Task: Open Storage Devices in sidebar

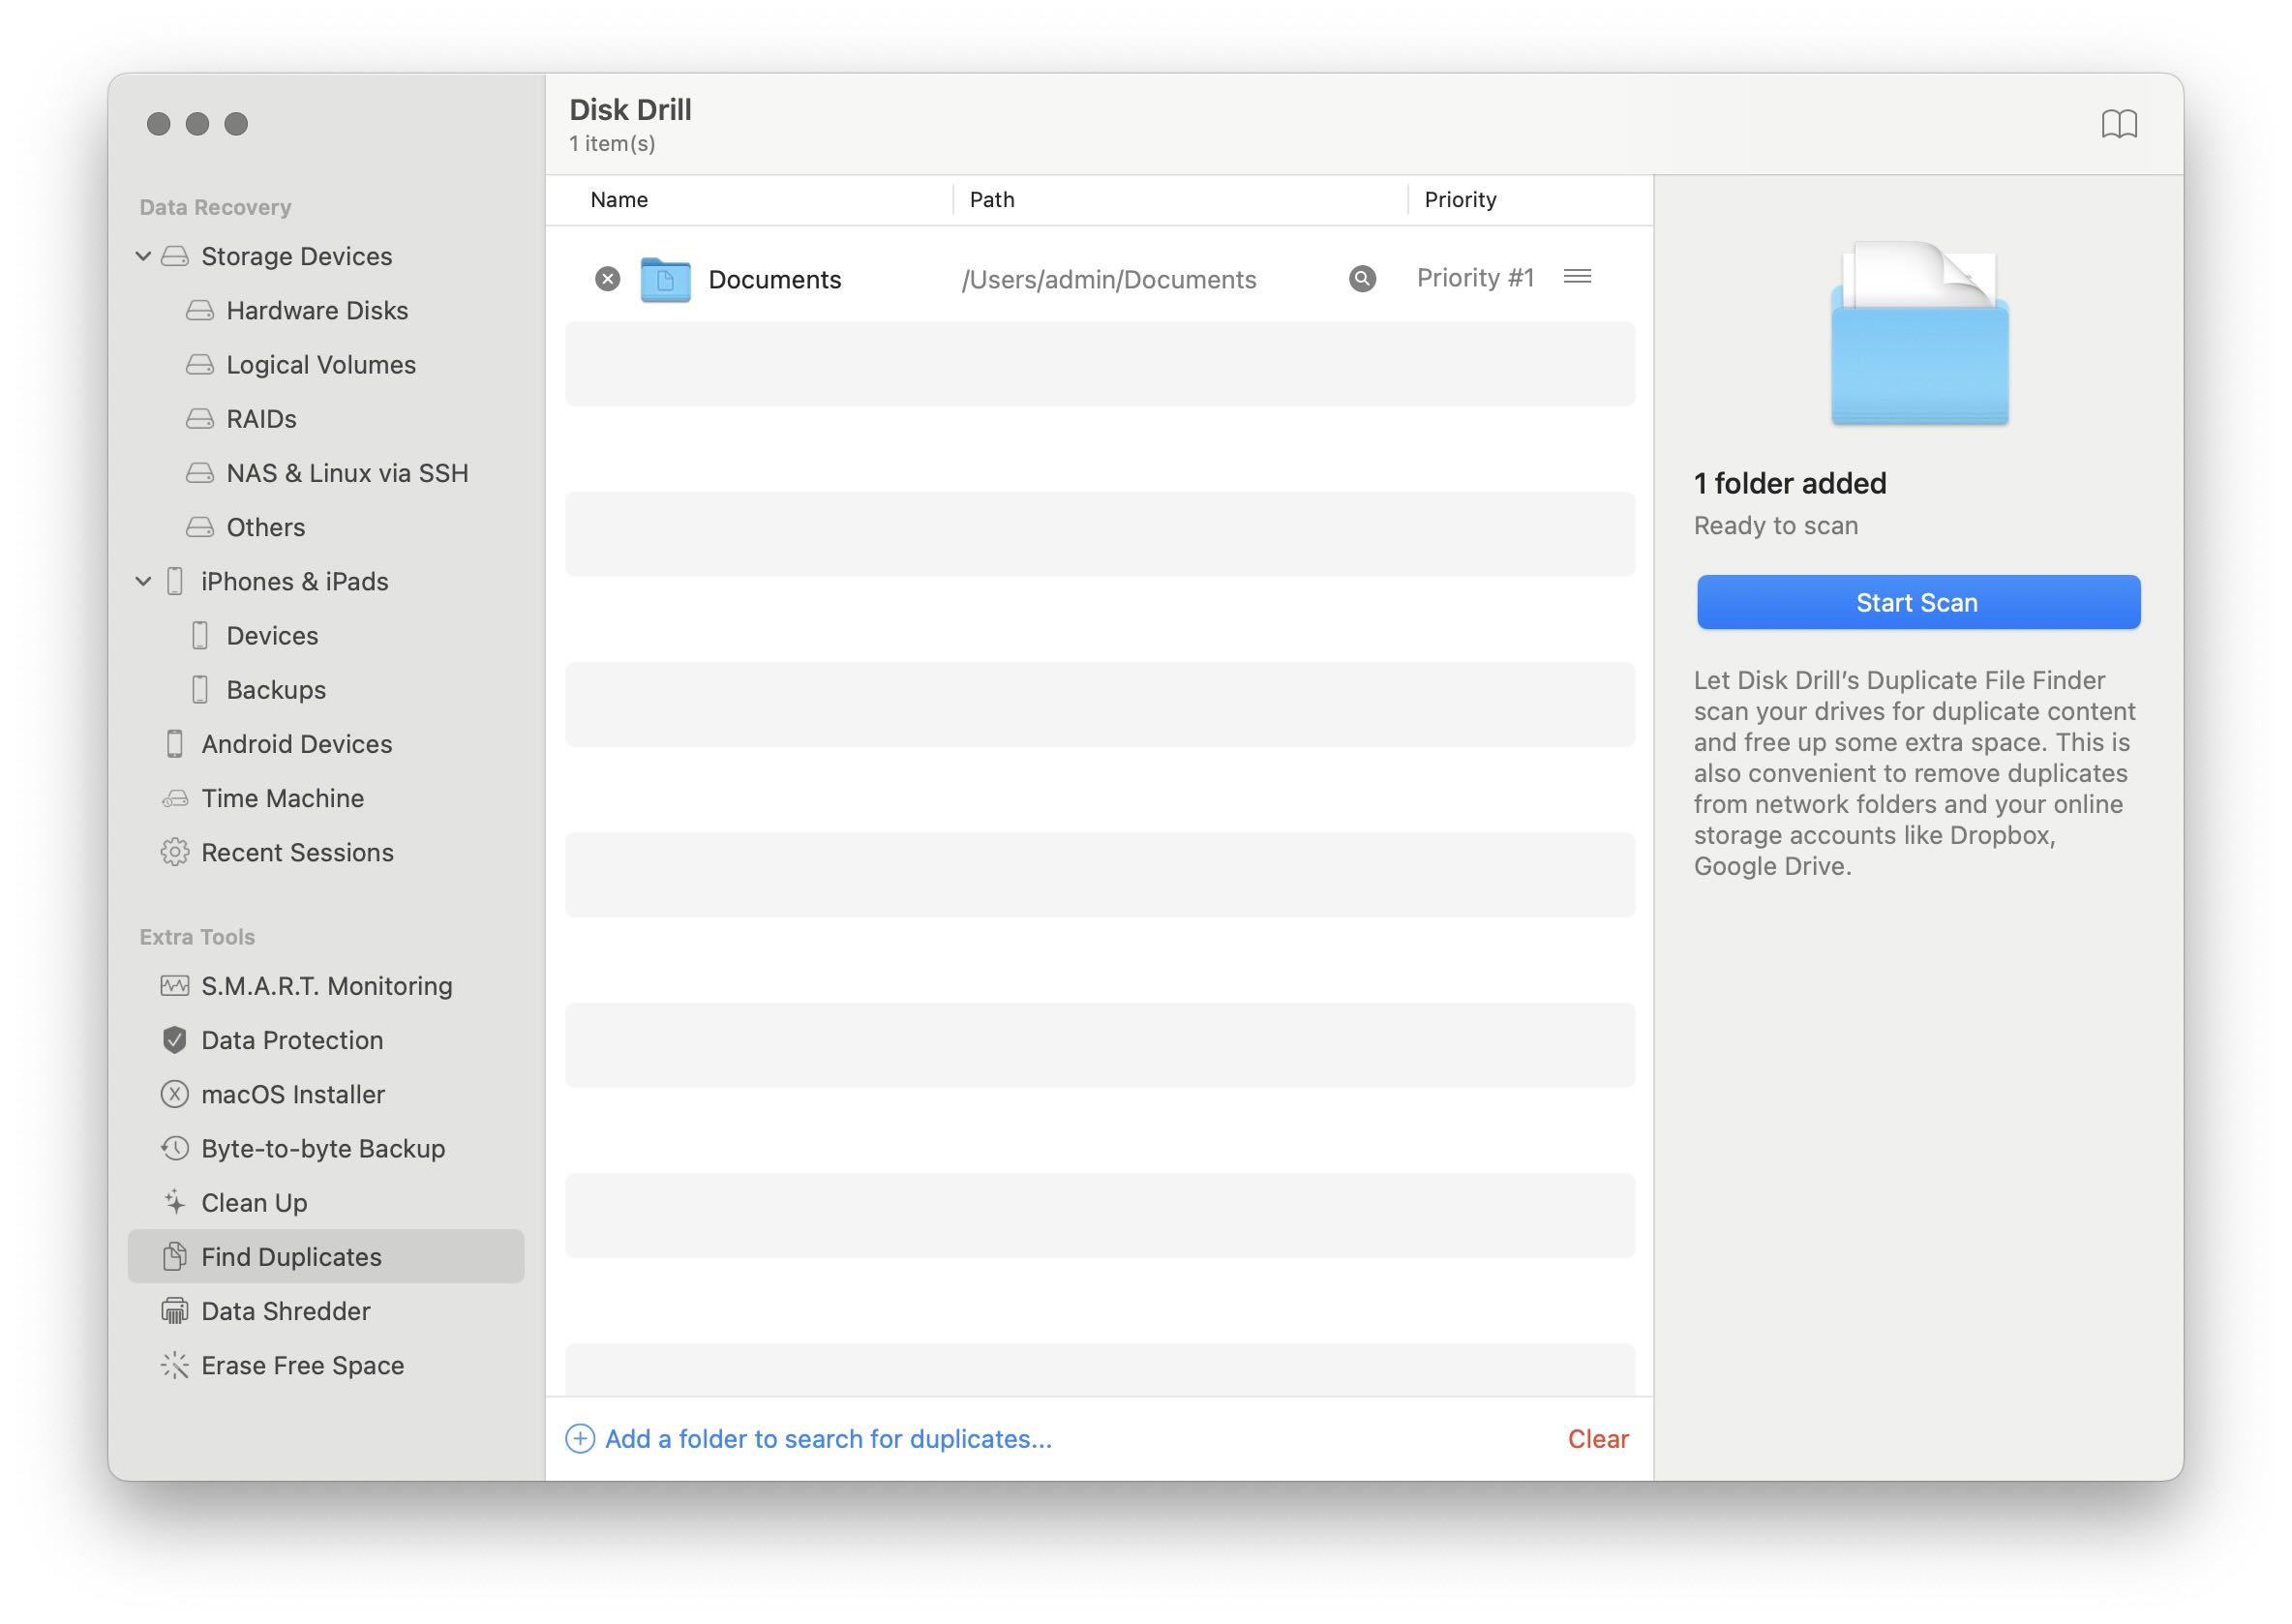Action: click(297, 256)
